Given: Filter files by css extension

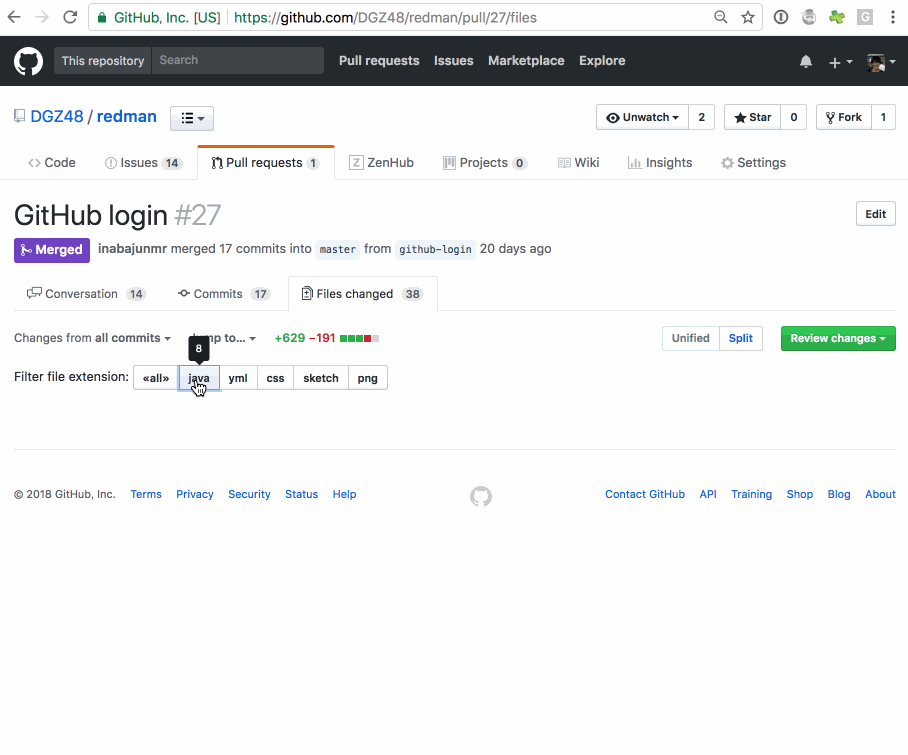Looking at the screenshot, I should [275, 378].
